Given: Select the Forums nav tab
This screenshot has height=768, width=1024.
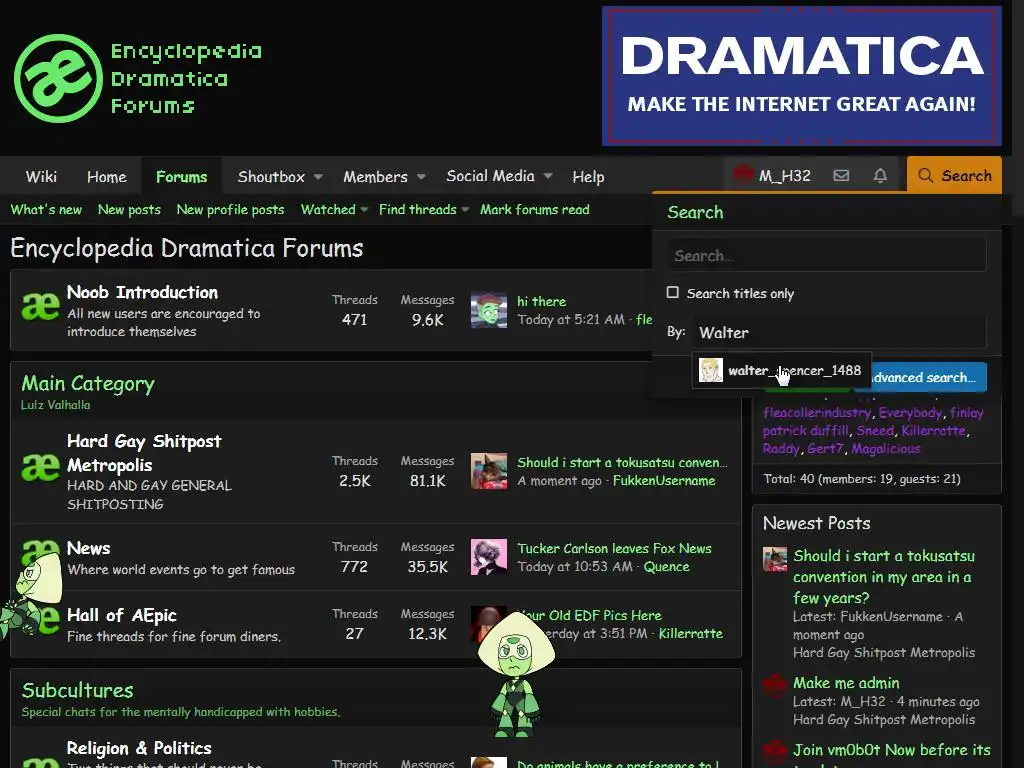Looking at the screenshot, I should (182, 176).
